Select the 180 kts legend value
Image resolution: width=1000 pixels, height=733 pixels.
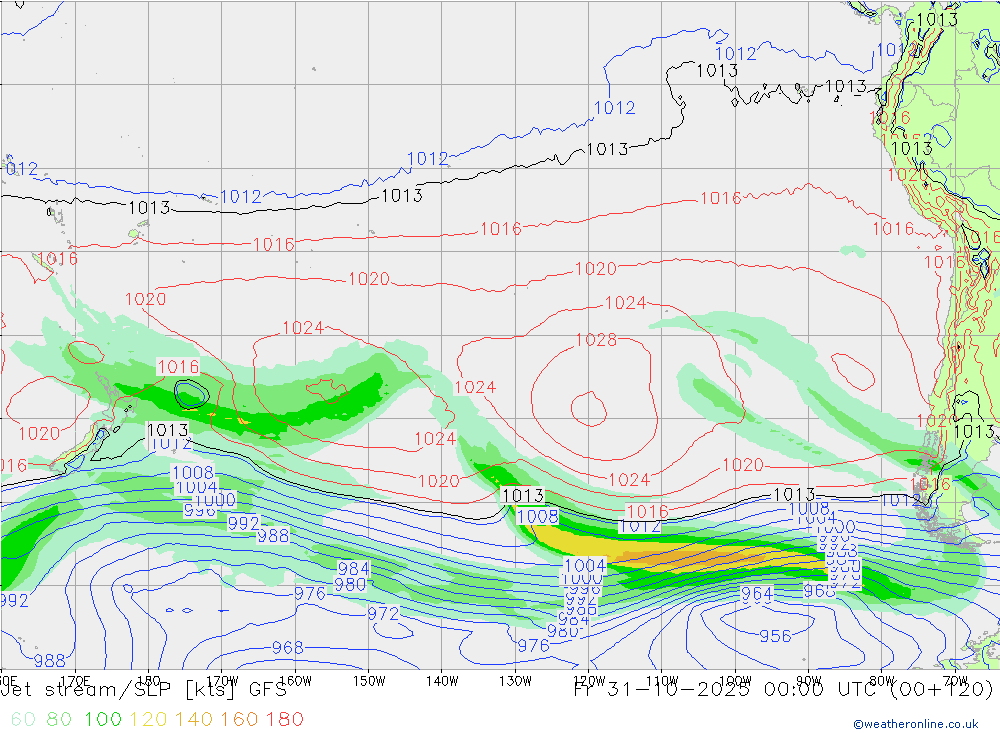click(284, 719)
